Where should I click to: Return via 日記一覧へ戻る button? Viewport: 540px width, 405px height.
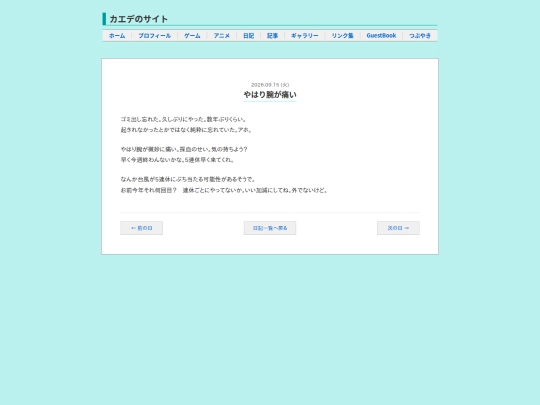coord(270,228)
